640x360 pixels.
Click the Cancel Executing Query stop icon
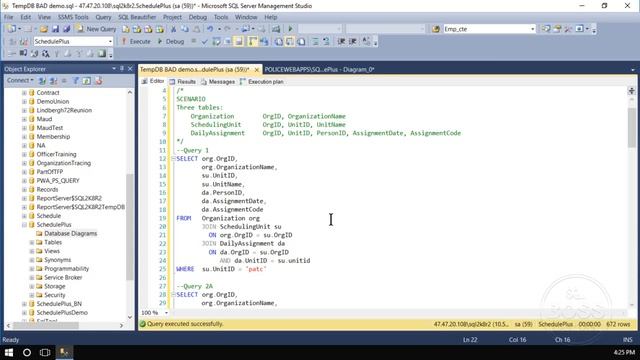(193, 41)
